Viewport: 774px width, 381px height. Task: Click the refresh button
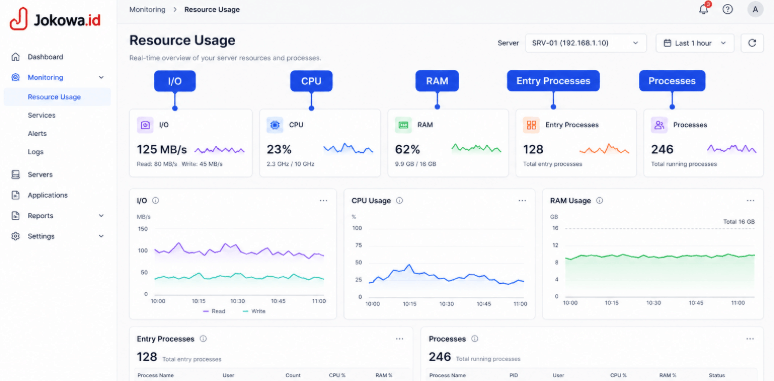click(752, 43)
